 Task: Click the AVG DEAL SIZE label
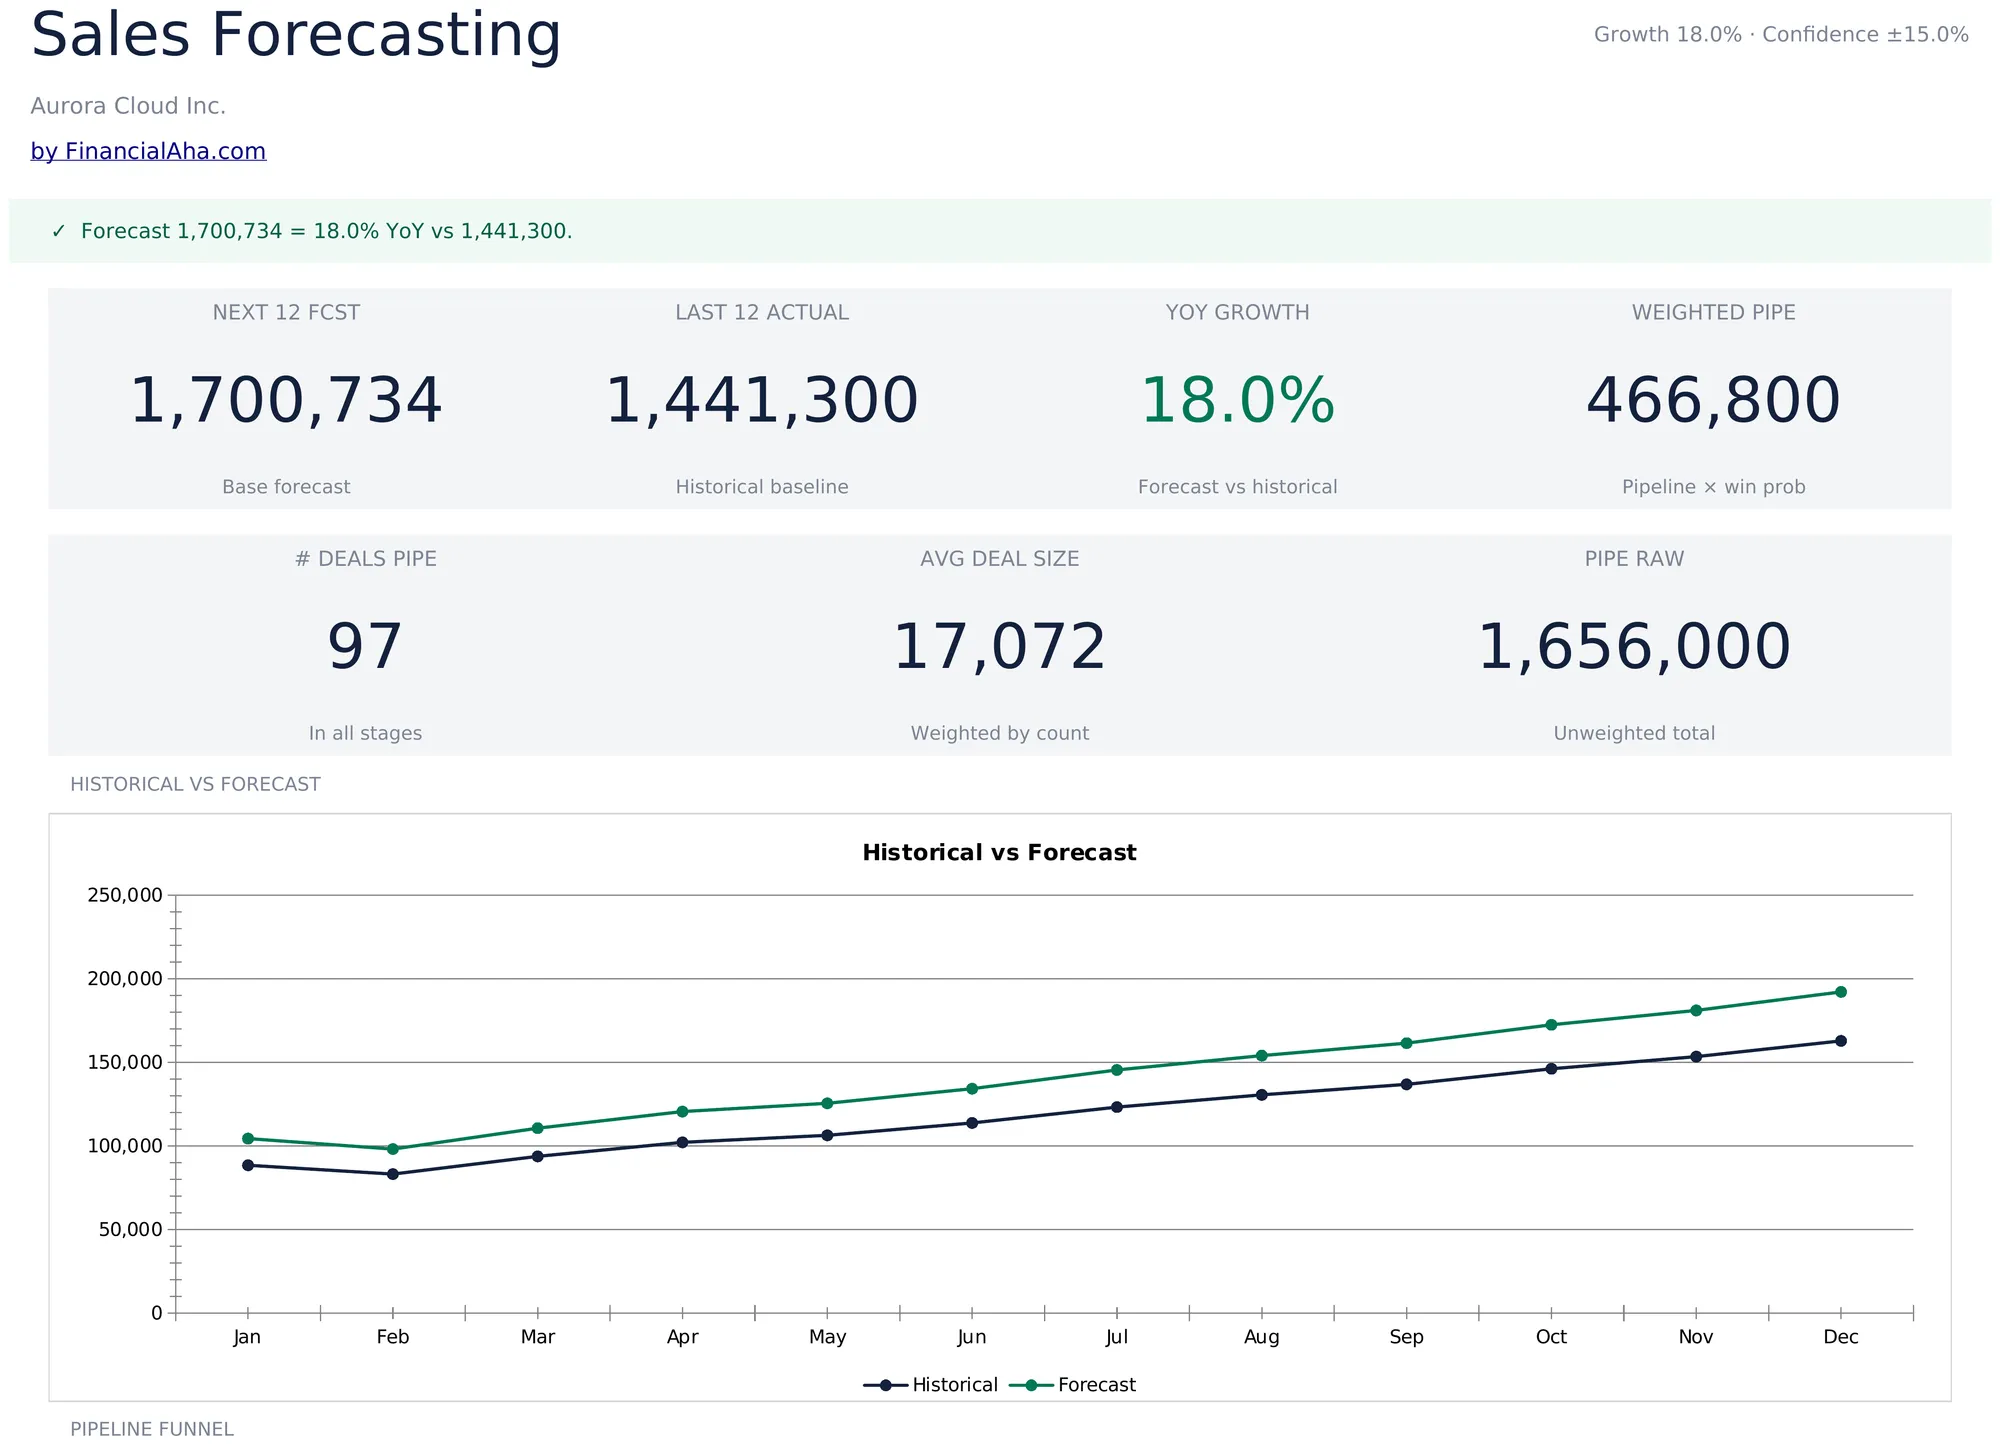[1000, 559]
